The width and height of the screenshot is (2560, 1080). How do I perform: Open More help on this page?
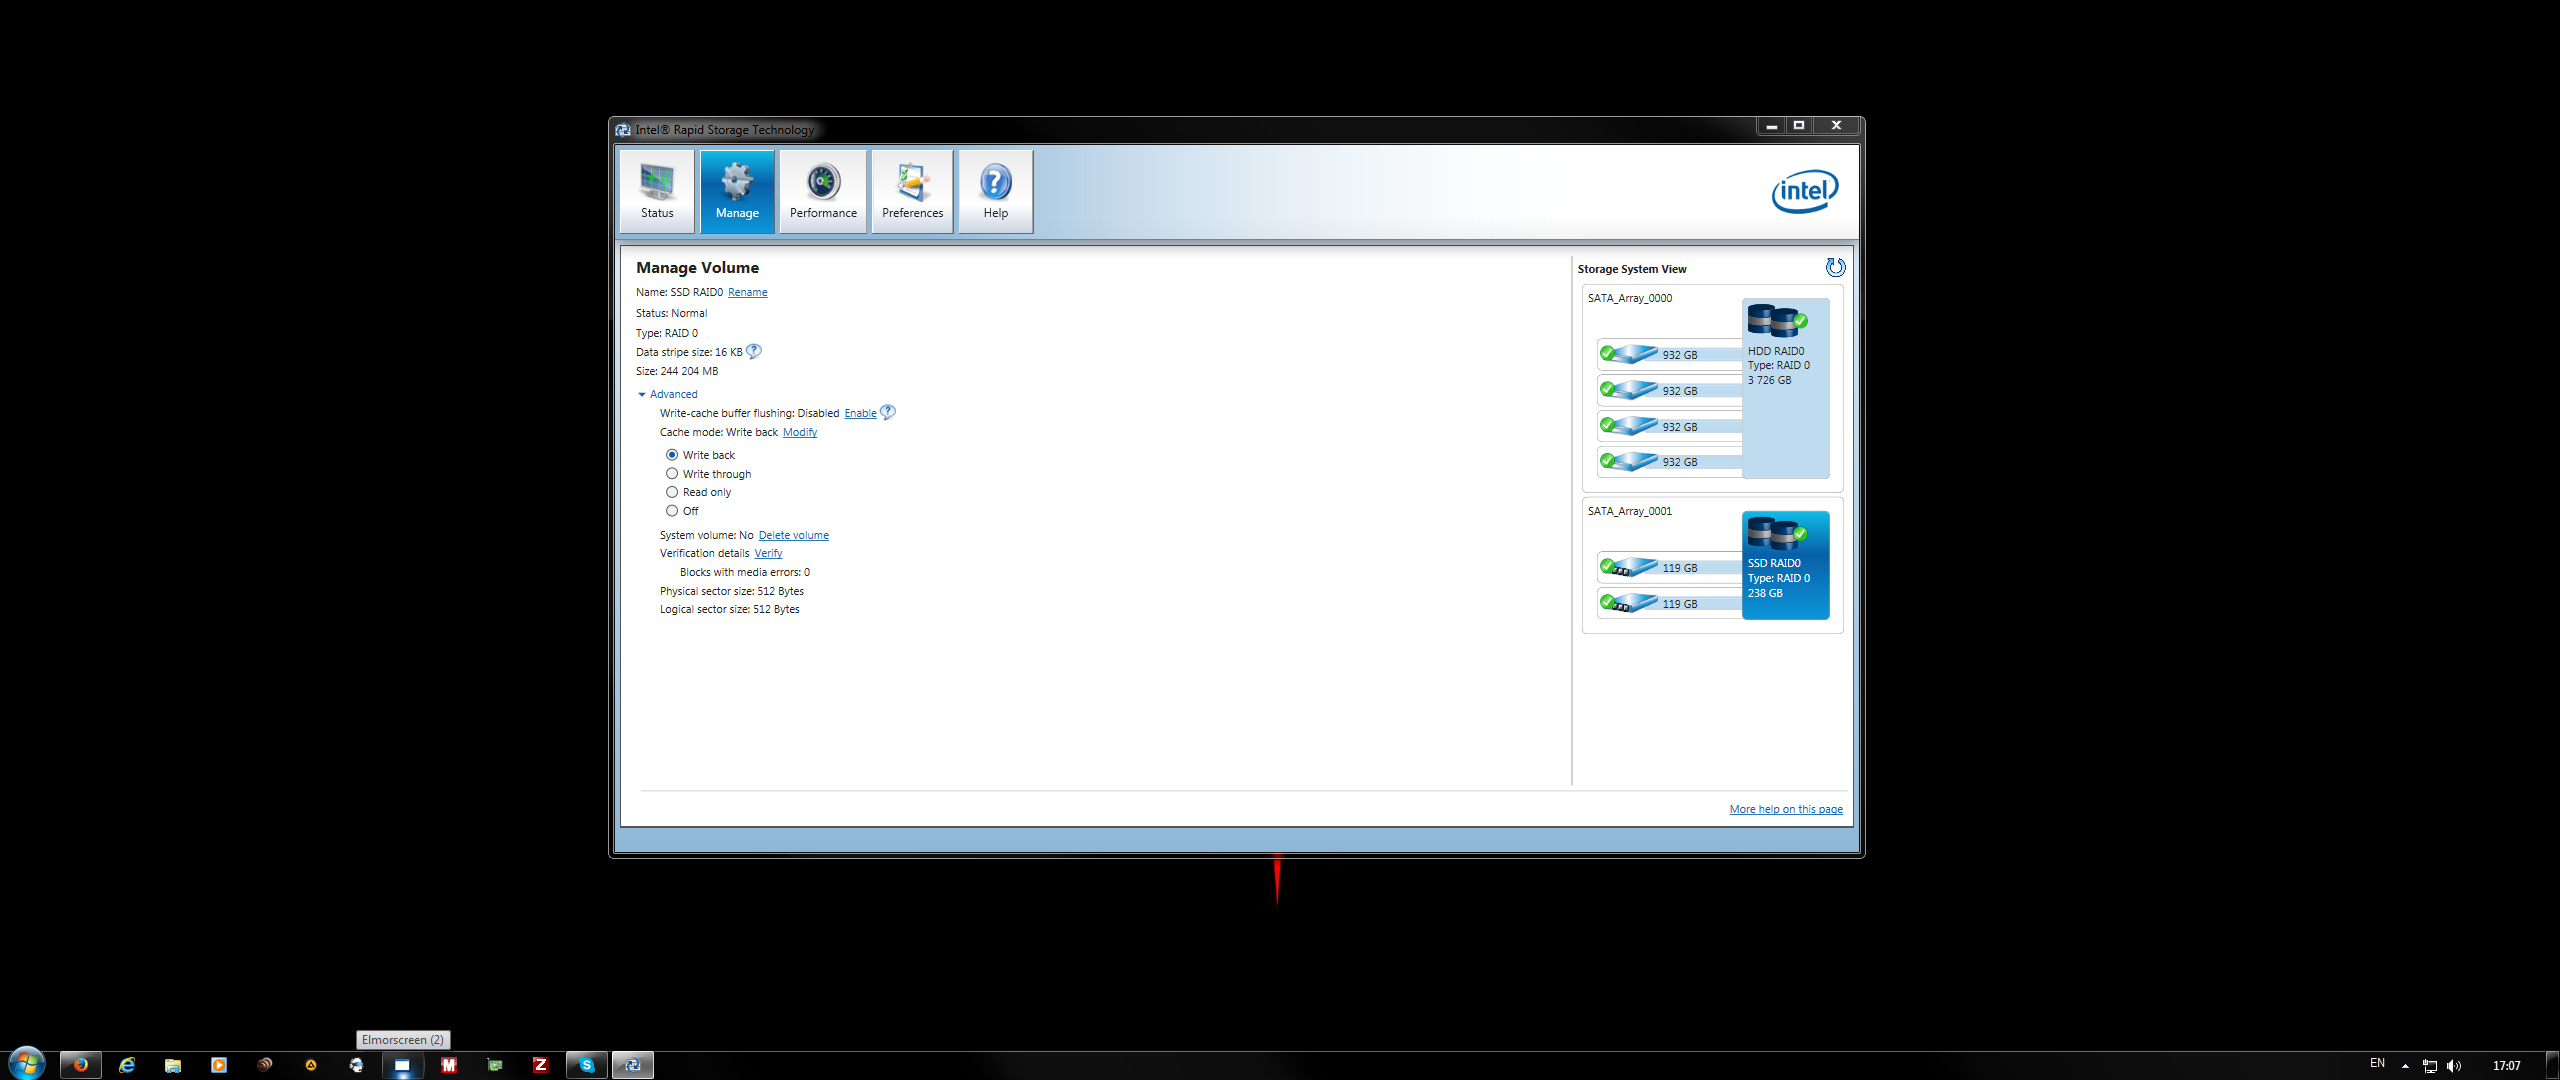pyautogui.click(x=1786, y=809)
